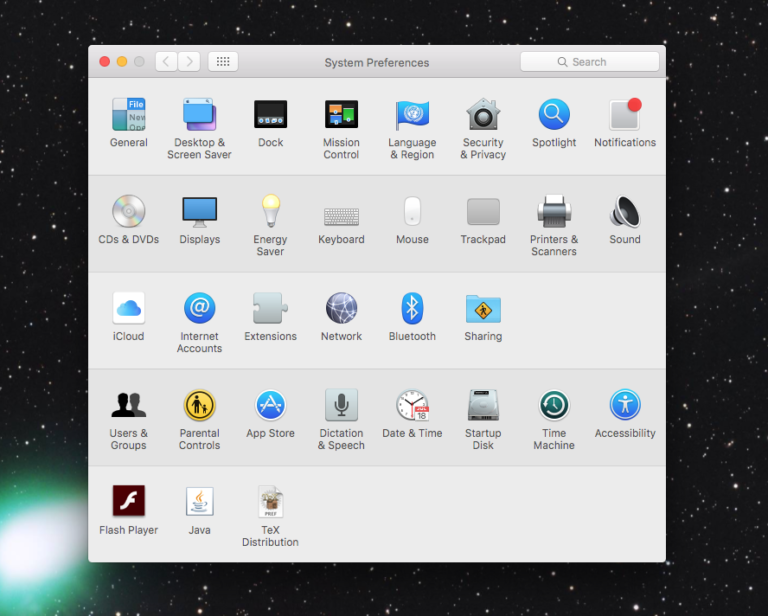Click the Search field
The image size is (768, 616).
click(590, 62)
